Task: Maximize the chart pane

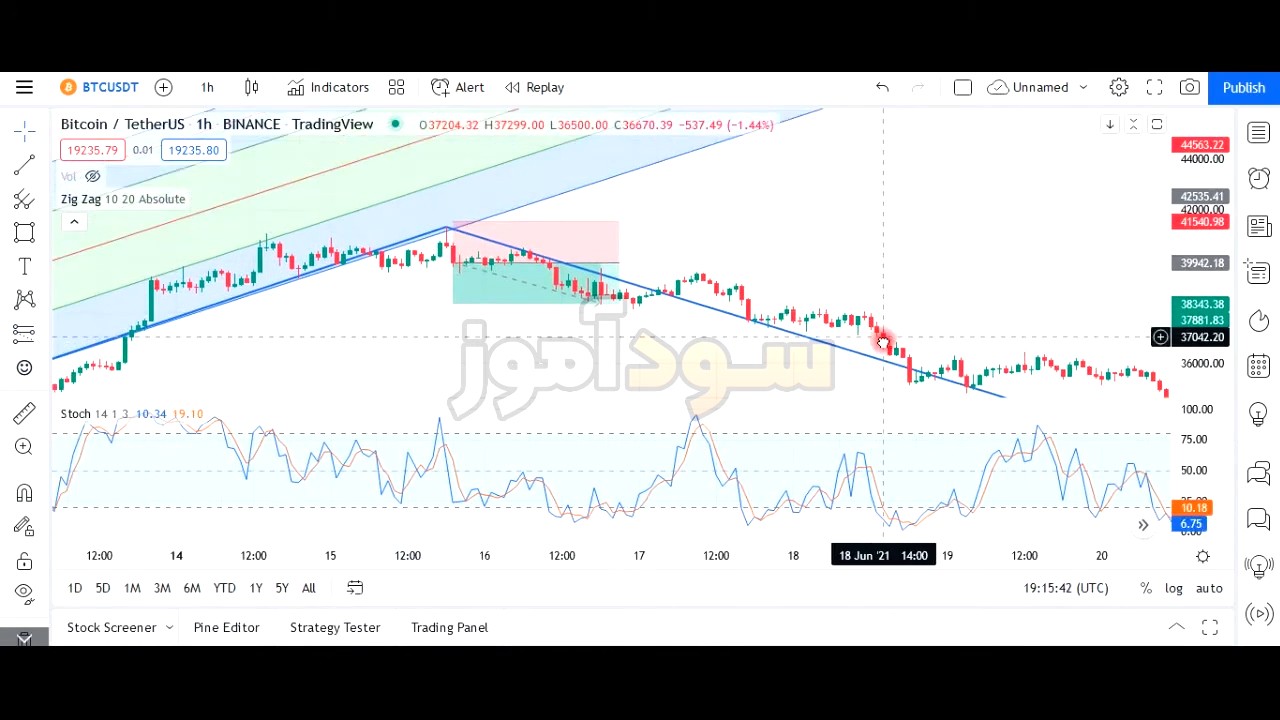Action: click(1157, 124)
